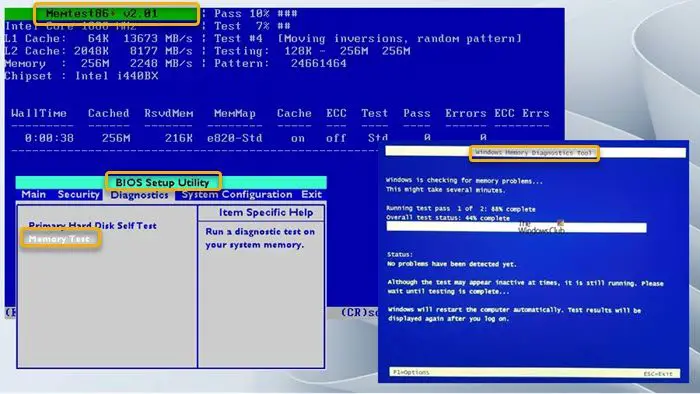Click the L2 Cache 2048K speed line
This screenshot has height=394, width=700.
coord(99,51)
